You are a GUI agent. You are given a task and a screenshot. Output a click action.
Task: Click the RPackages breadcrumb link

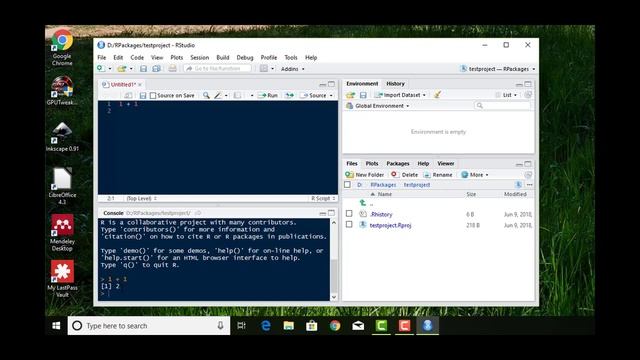[383, 185]
